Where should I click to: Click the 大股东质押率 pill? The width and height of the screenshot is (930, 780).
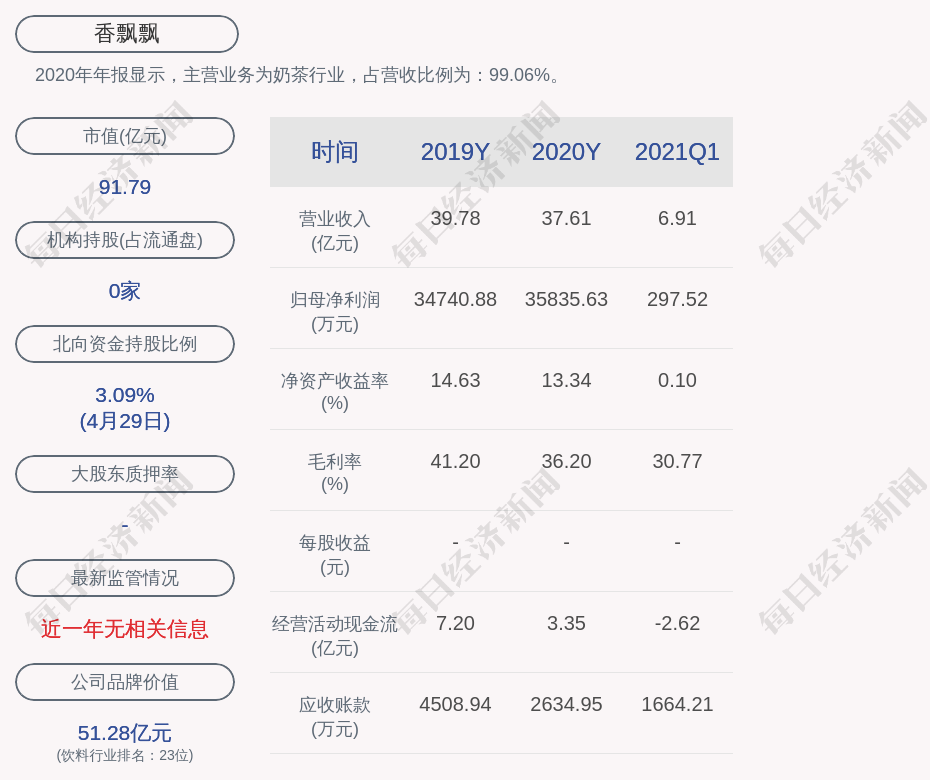125,474
